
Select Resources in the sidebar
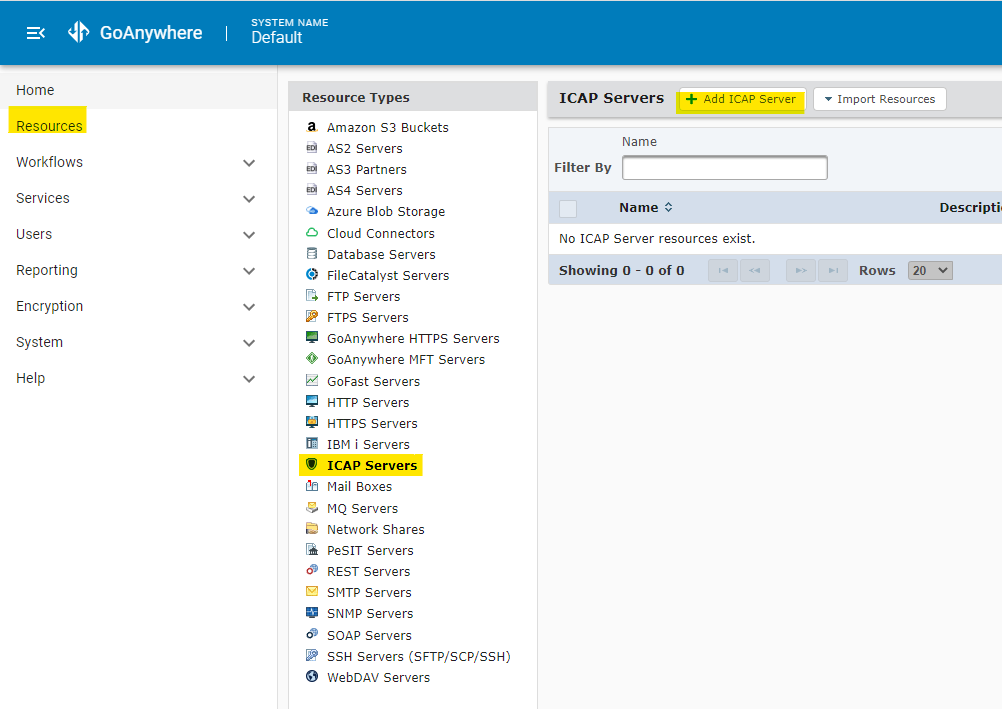tap(49, 126)
